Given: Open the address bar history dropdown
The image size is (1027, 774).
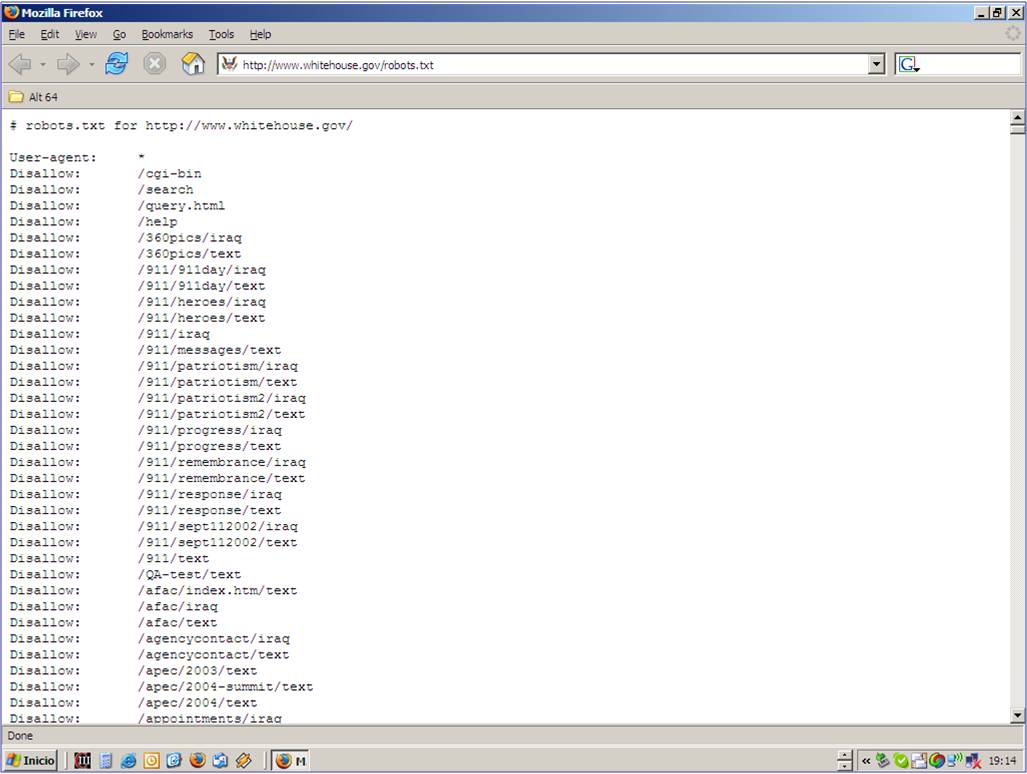Looking at the screenshot, I should [x=876, y=63].
